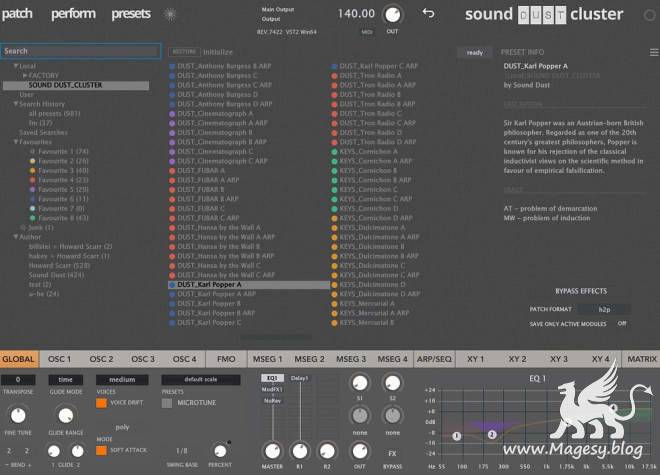Open the FMO tab
Image resolution: width=660 pixels, height=475 pixels.
(x=226, y=359)
